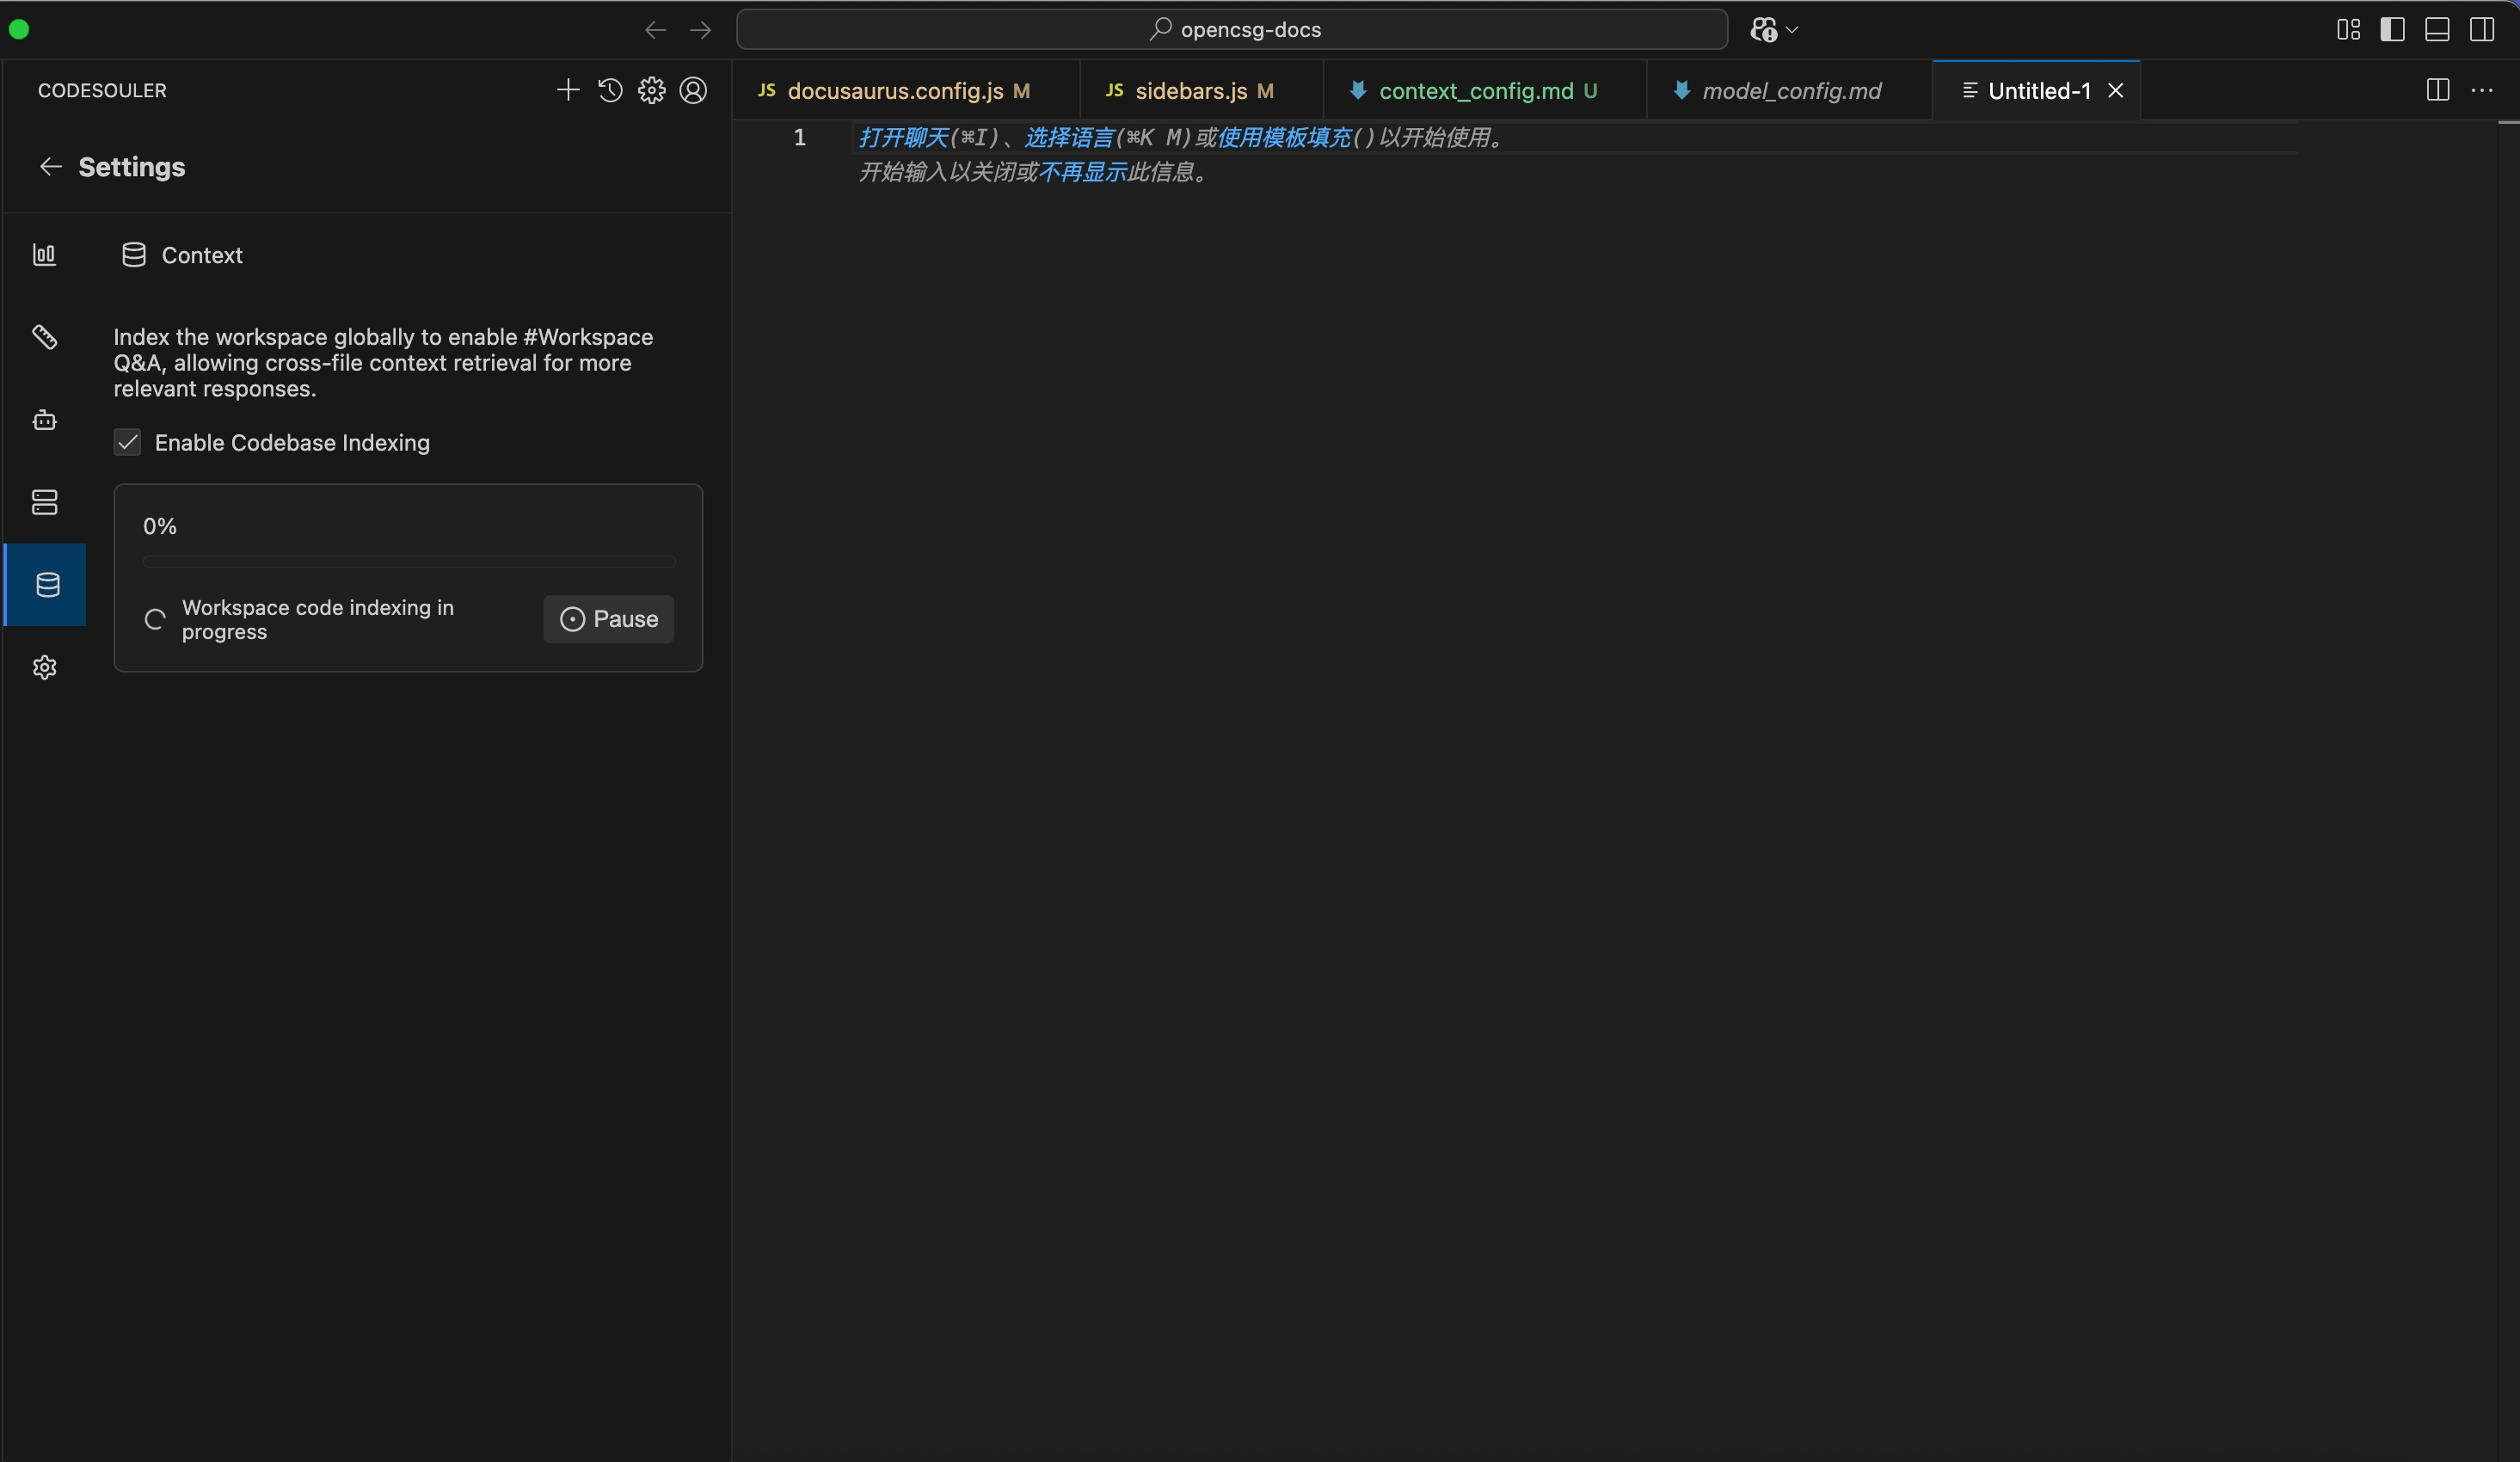Image resolution: width=2520 pixels, height=1462 pixels.
Task: Pause workspace code indexing
Action: pyautogui.click(x=608, y=619)
